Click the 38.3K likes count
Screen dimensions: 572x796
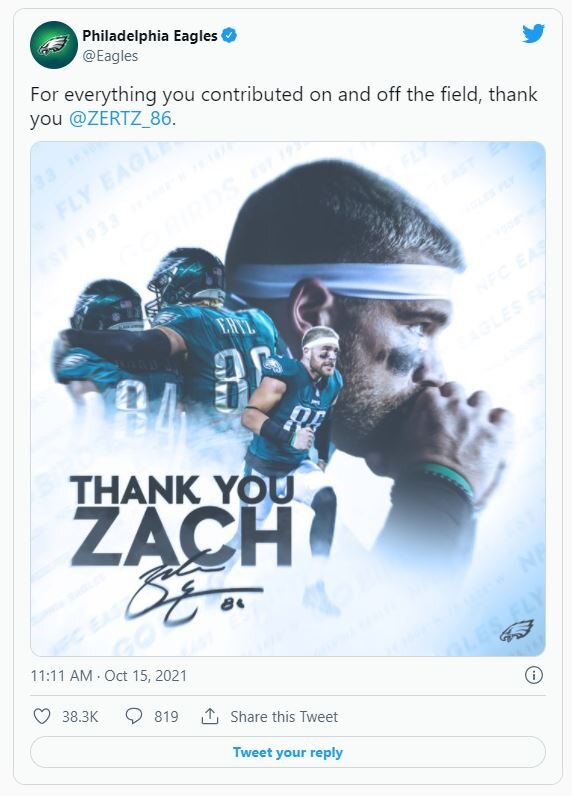click(80, 716)
